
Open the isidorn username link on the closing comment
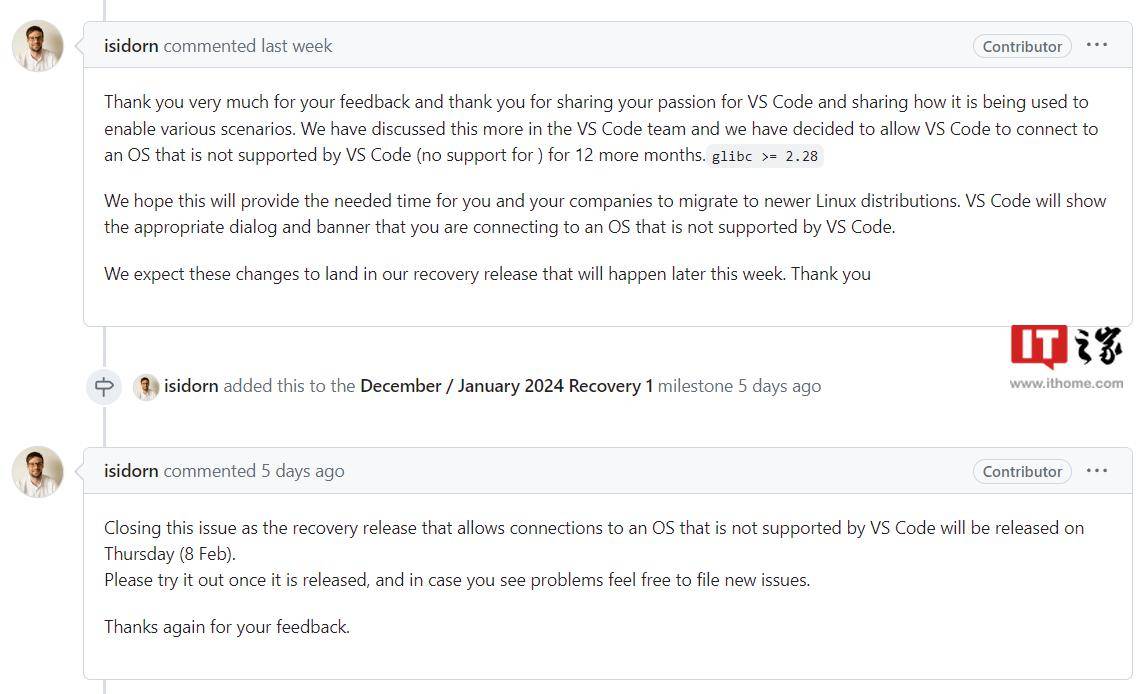coord(131,471)
